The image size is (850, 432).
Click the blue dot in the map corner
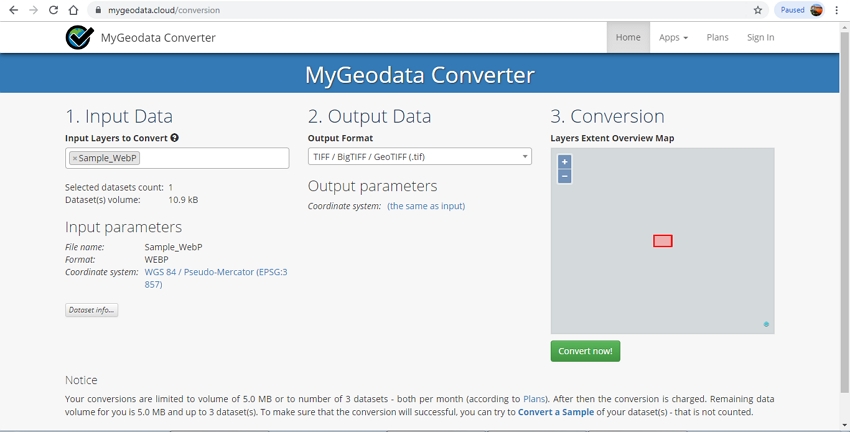pyautogui.click(x=766, y=324)
